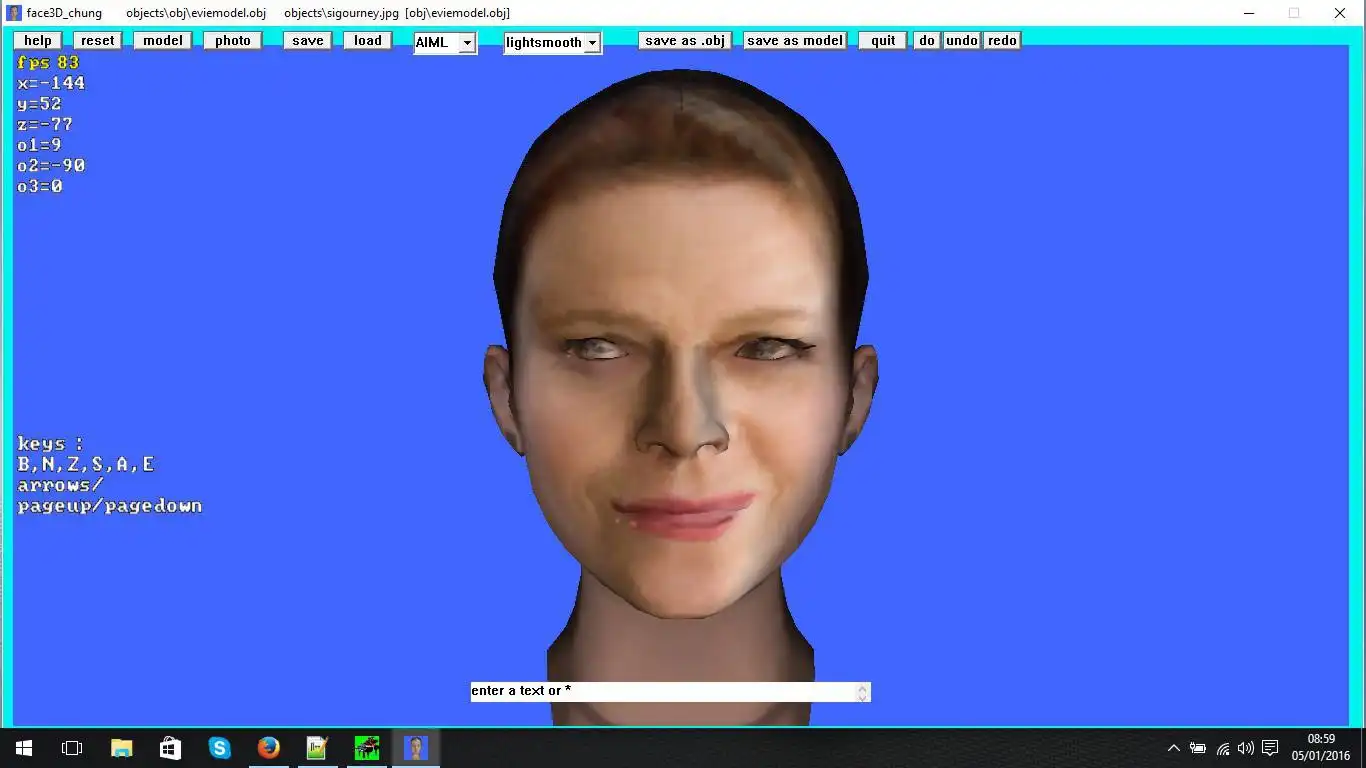Click the 'keys :' label
The height and width of the screenshot is (768, 1366).
[51, 443]
